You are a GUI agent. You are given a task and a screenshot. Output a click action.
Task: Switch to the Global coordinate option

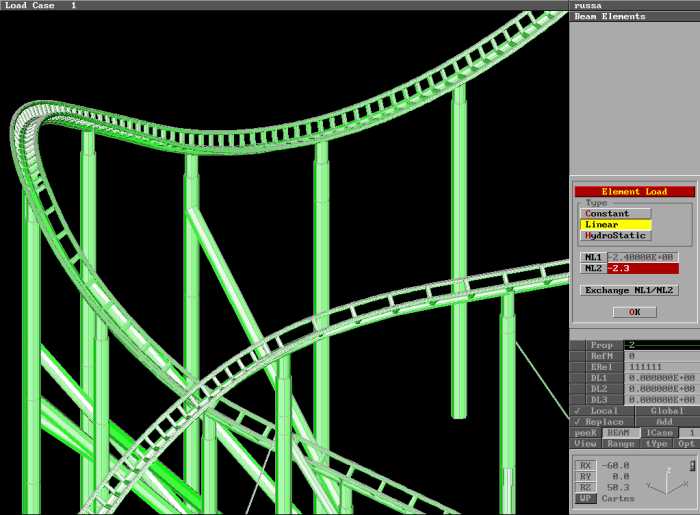pos(667,411)
